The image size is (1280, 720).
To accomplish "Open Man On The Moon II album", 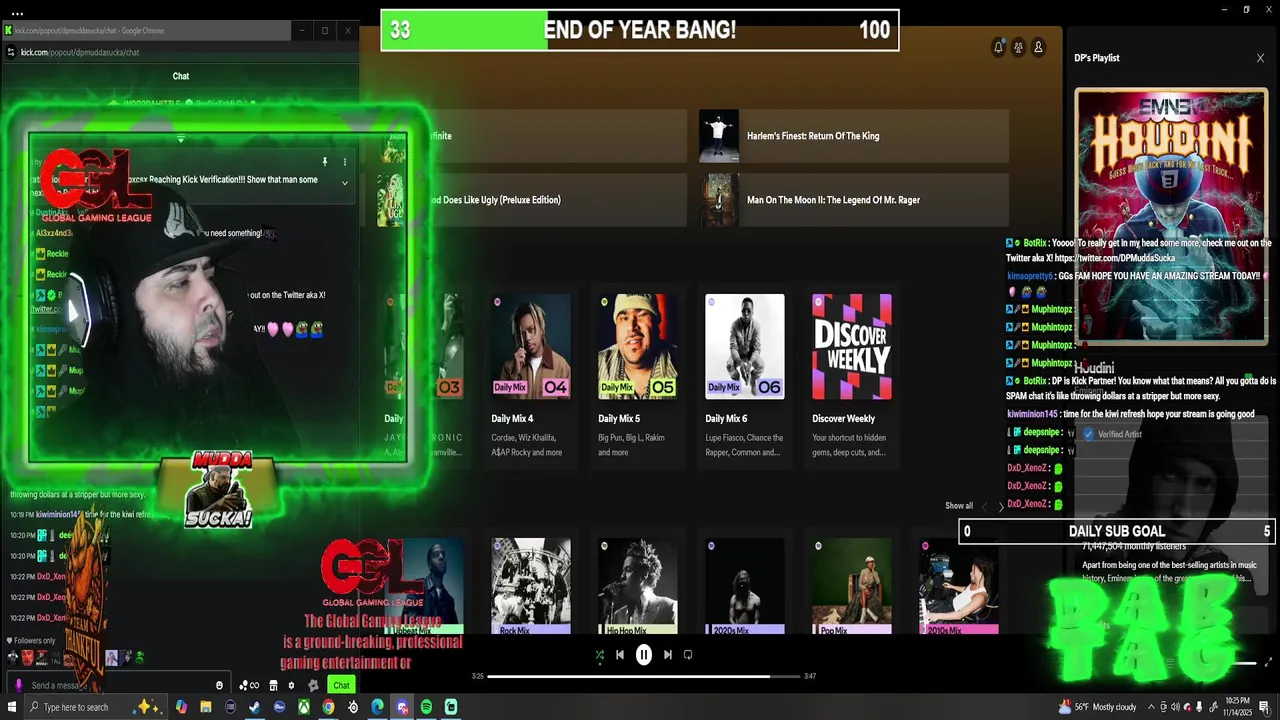I will 854,200.
